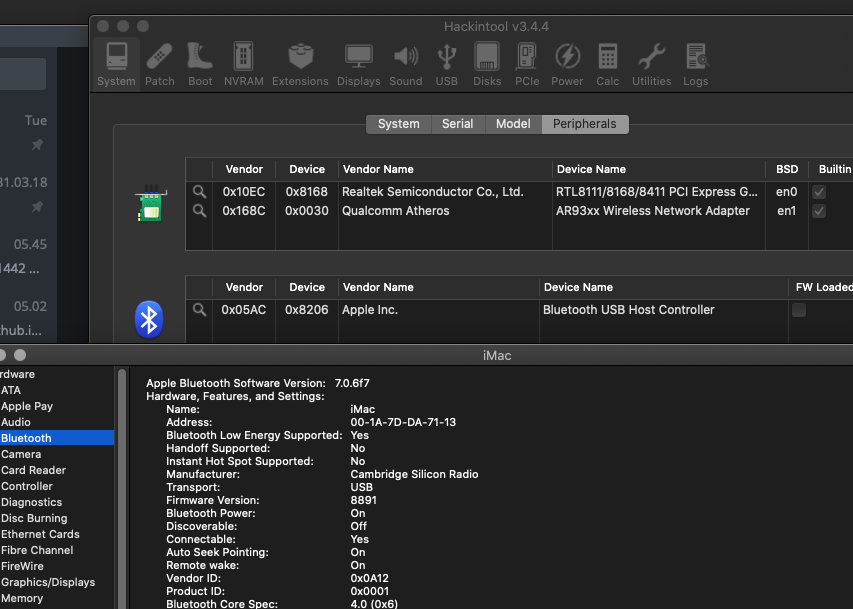Toggle FW Loaded checkbox for Bluetooth controller
This screenshot has height=609, width=853.
(799, 310)
